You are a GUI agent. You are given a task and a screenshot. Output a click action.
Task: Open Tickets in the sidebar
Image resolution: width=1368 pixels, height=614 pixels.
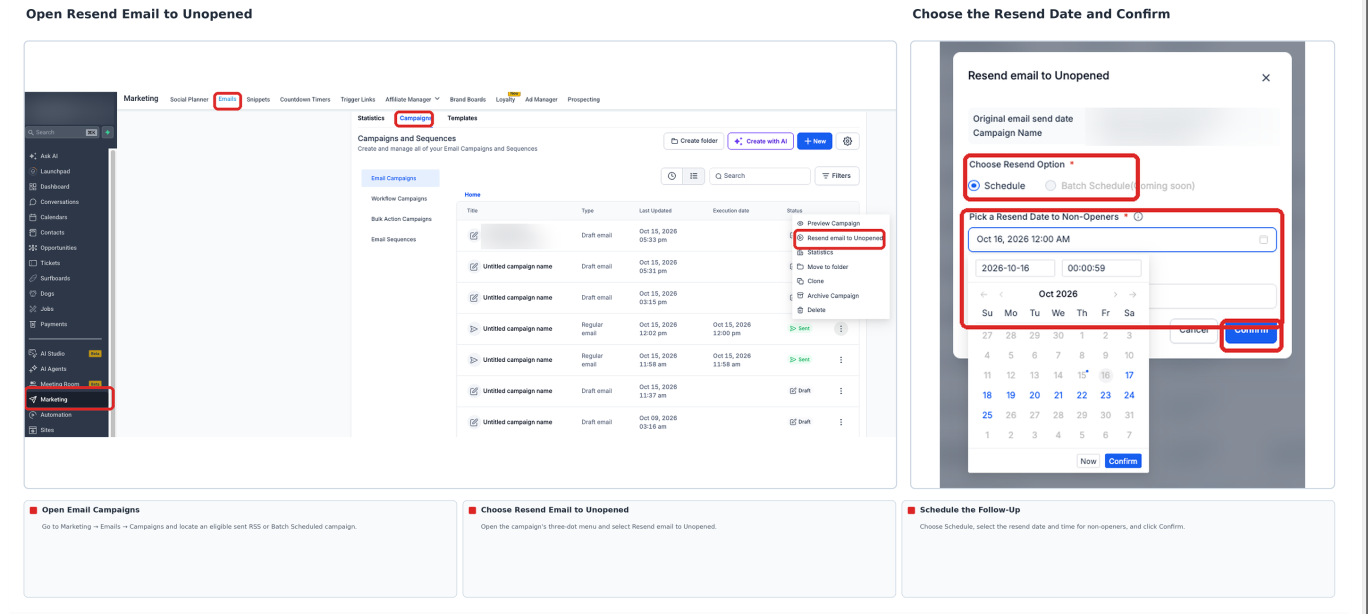pos(50,263)
